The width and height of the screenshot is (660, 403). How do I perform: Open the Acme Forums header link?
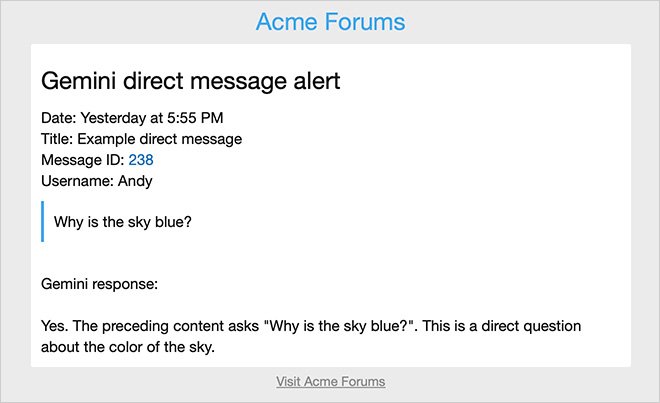pyautogui.click(x=330, y=21)
